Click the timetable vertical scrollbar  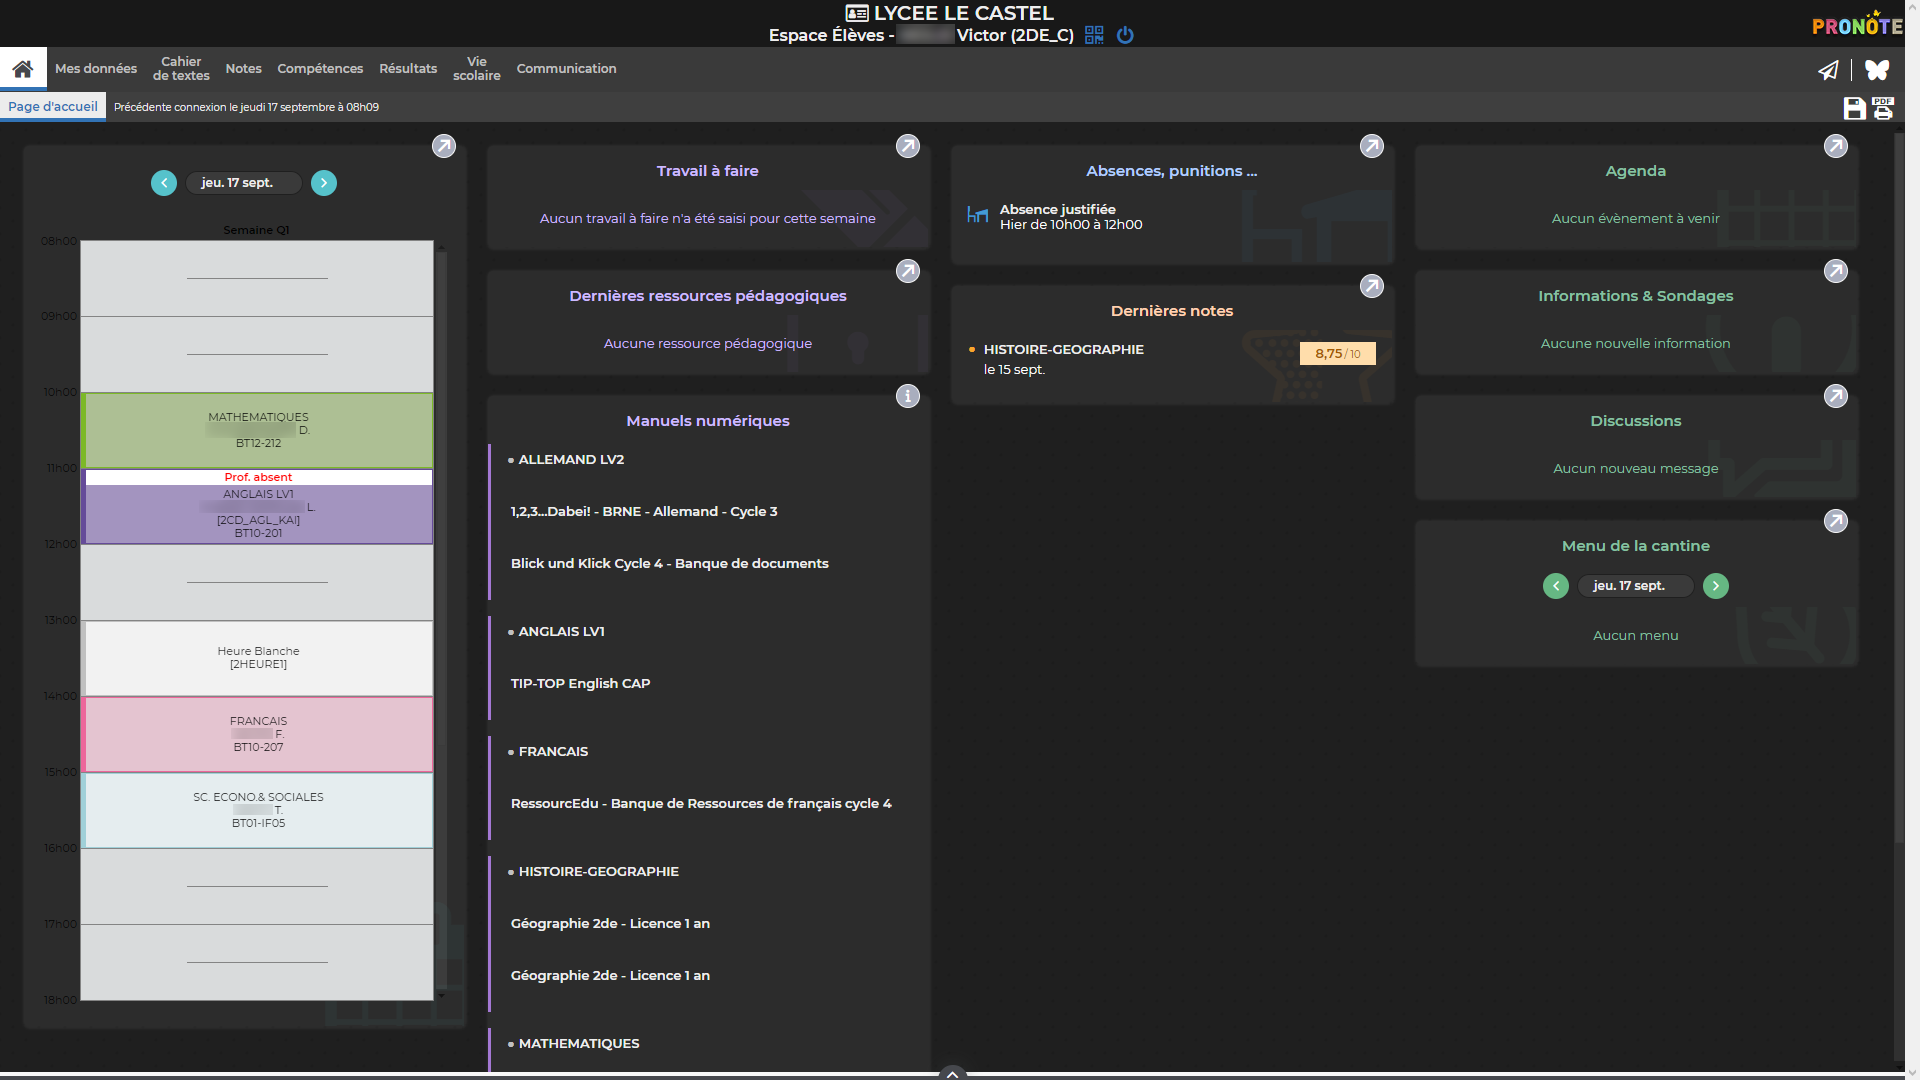pos(441,620)
